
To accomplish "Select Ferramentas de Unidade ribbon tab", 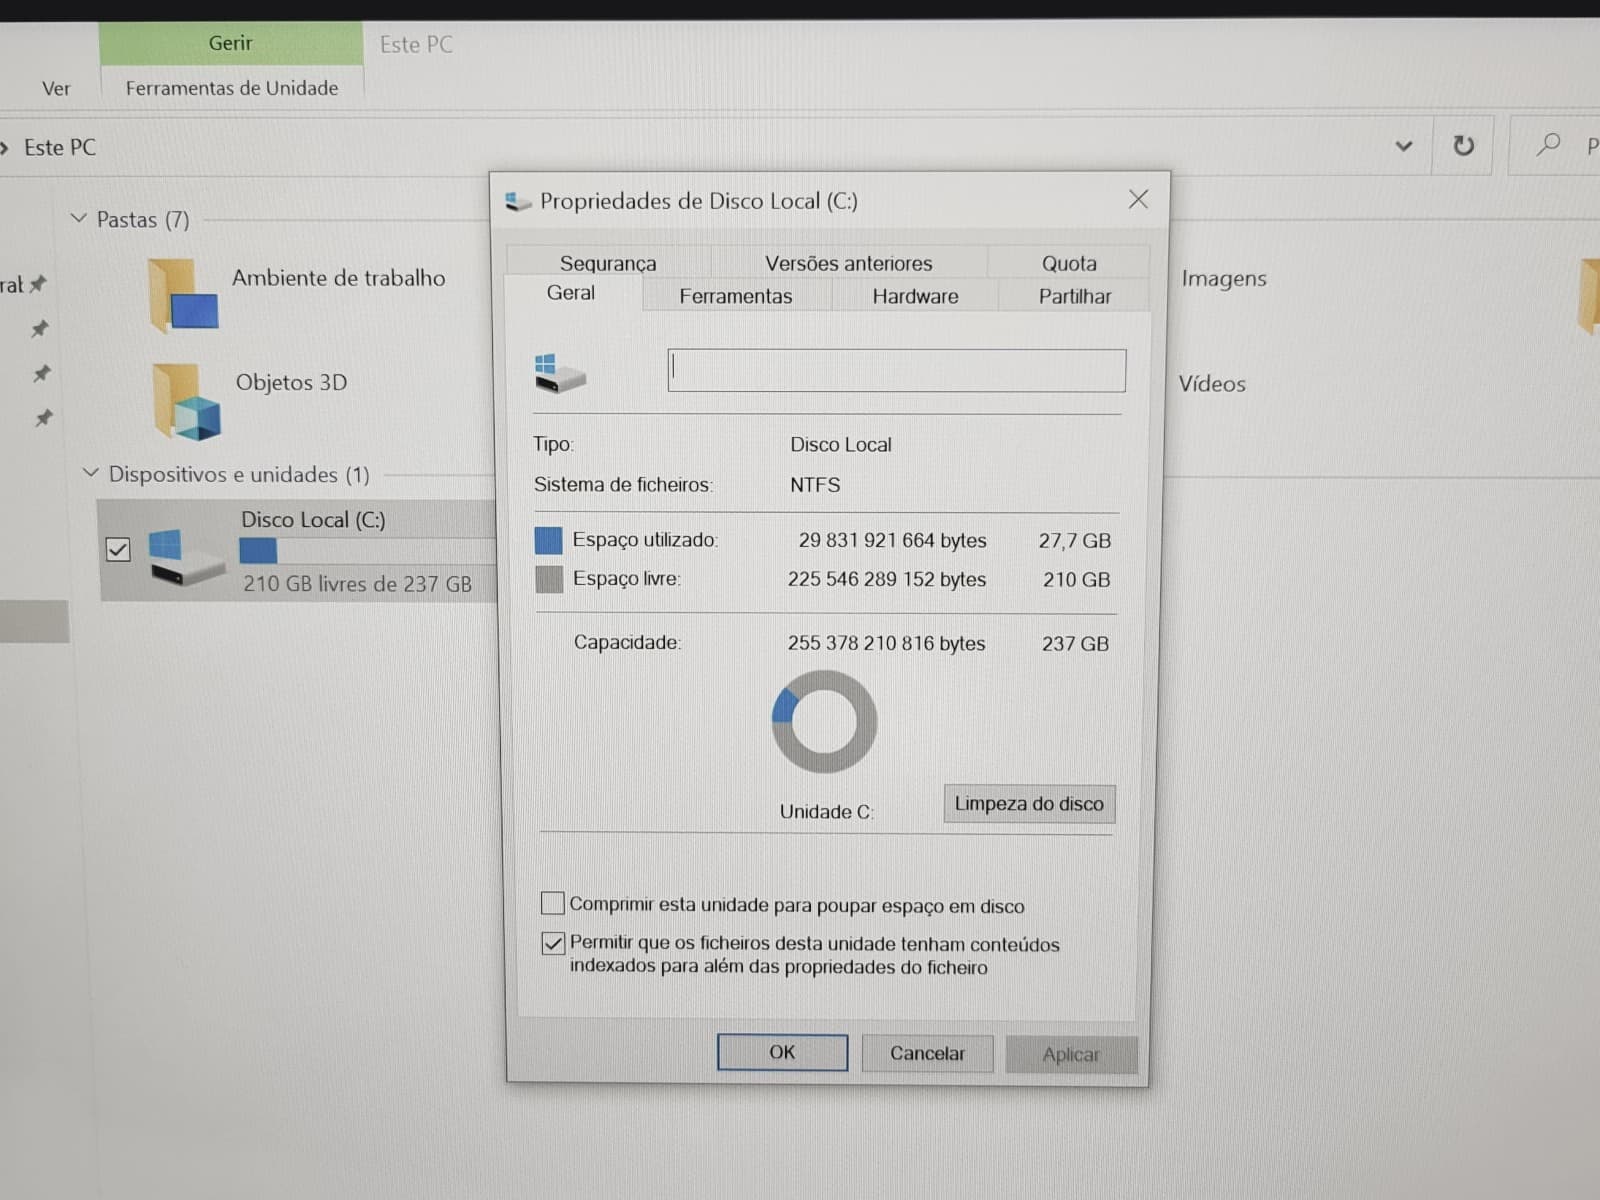I will tap(231, 87).
